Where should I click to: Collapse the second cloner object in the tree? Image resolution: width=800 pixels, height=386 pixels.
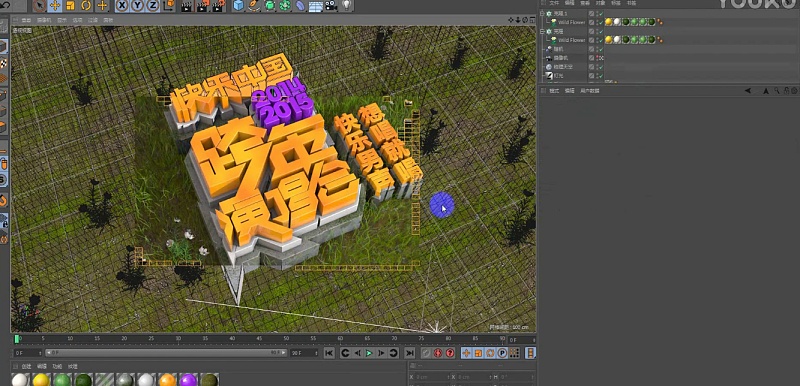(542, 31)
